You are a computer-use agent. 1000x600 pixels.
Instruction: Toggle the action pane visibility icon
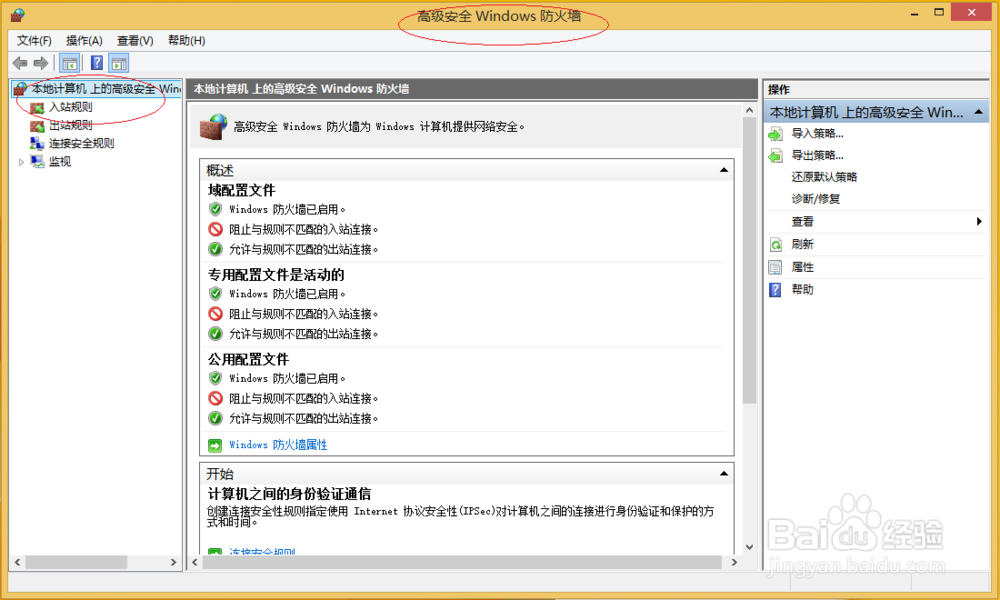pyautogui.click(x=121, y=62)
